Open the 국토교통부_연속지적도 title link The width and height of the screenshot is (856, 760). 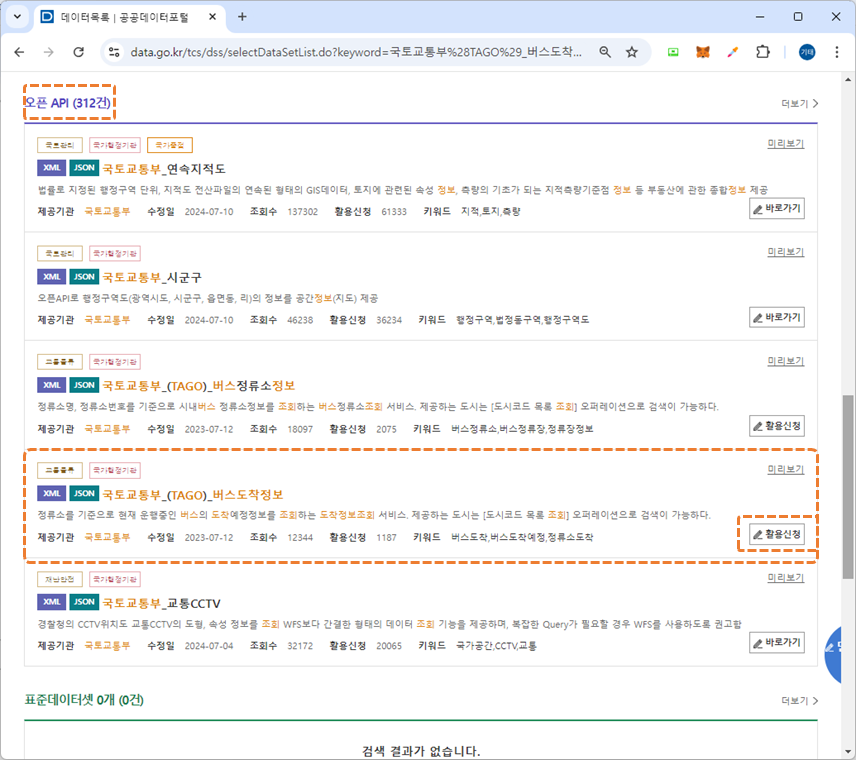164,169
